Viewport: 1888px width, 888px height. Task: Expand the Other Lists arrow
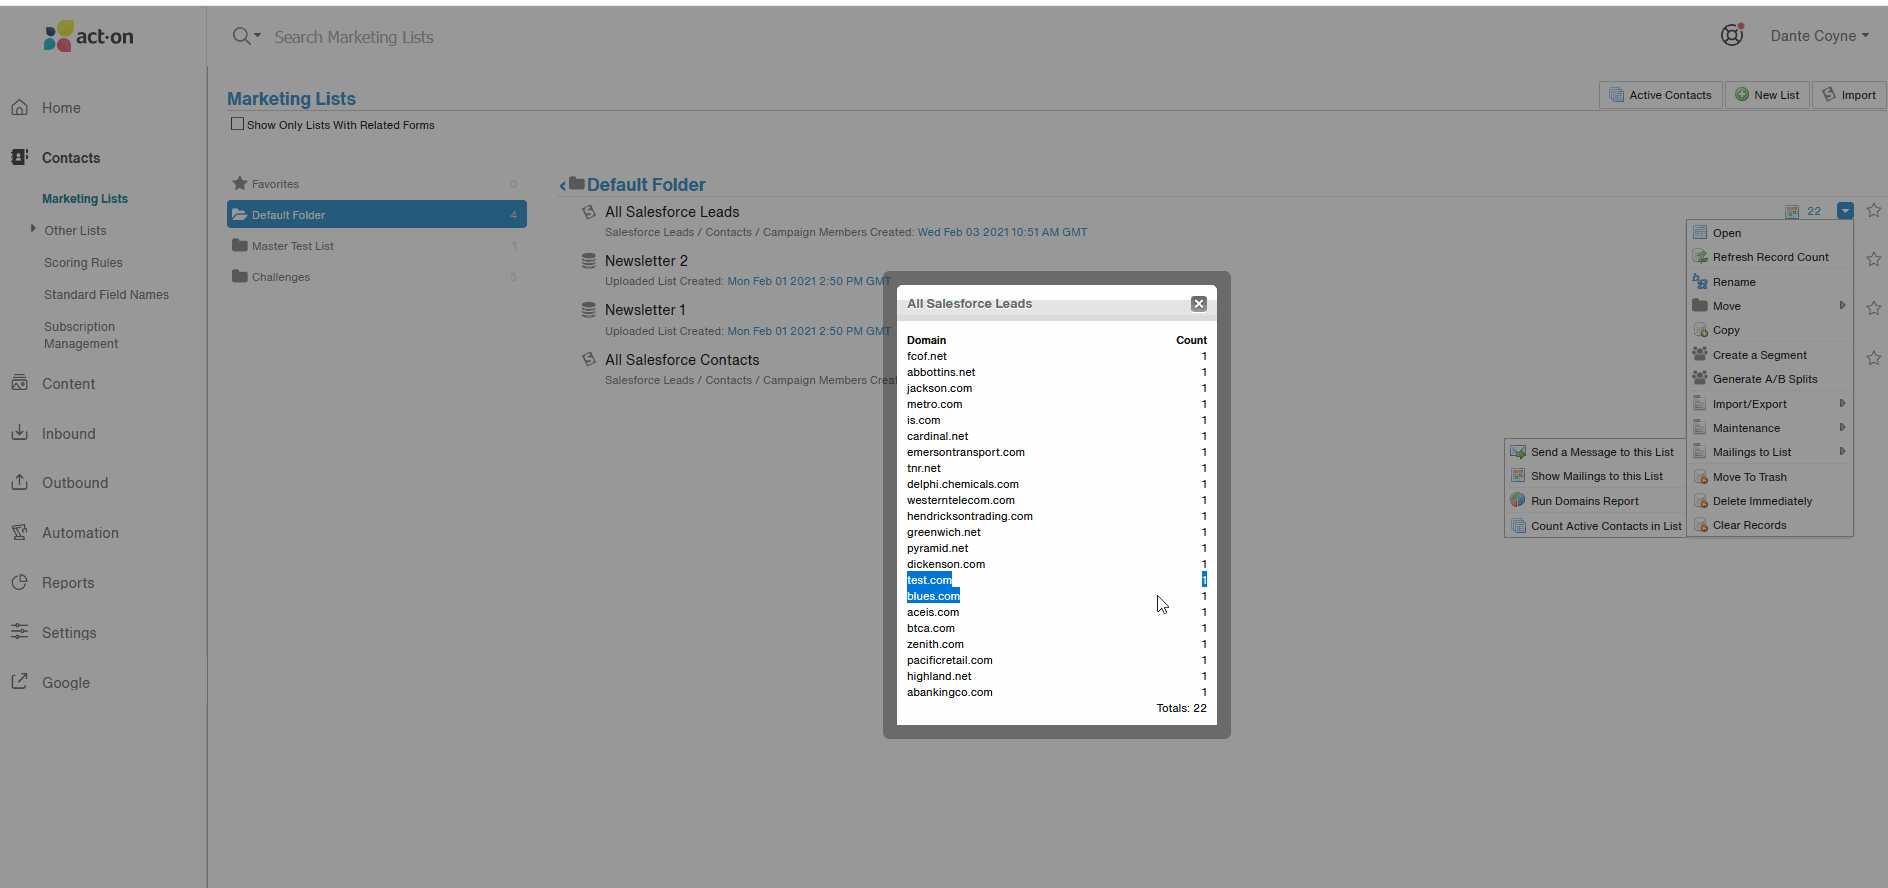pyautogui.click(x=33, y=229)
